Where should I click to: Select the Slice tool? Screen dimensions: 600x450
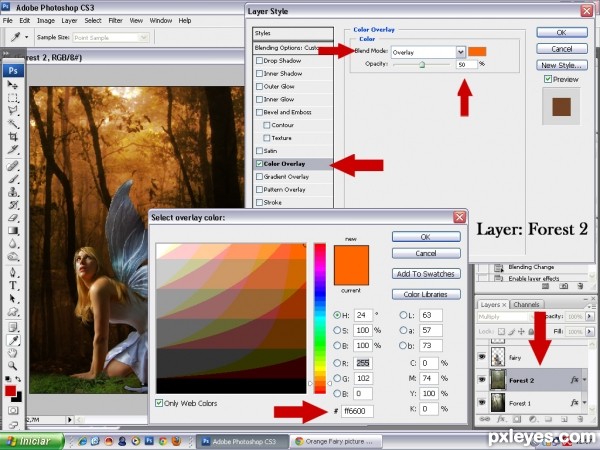(13, 149)
